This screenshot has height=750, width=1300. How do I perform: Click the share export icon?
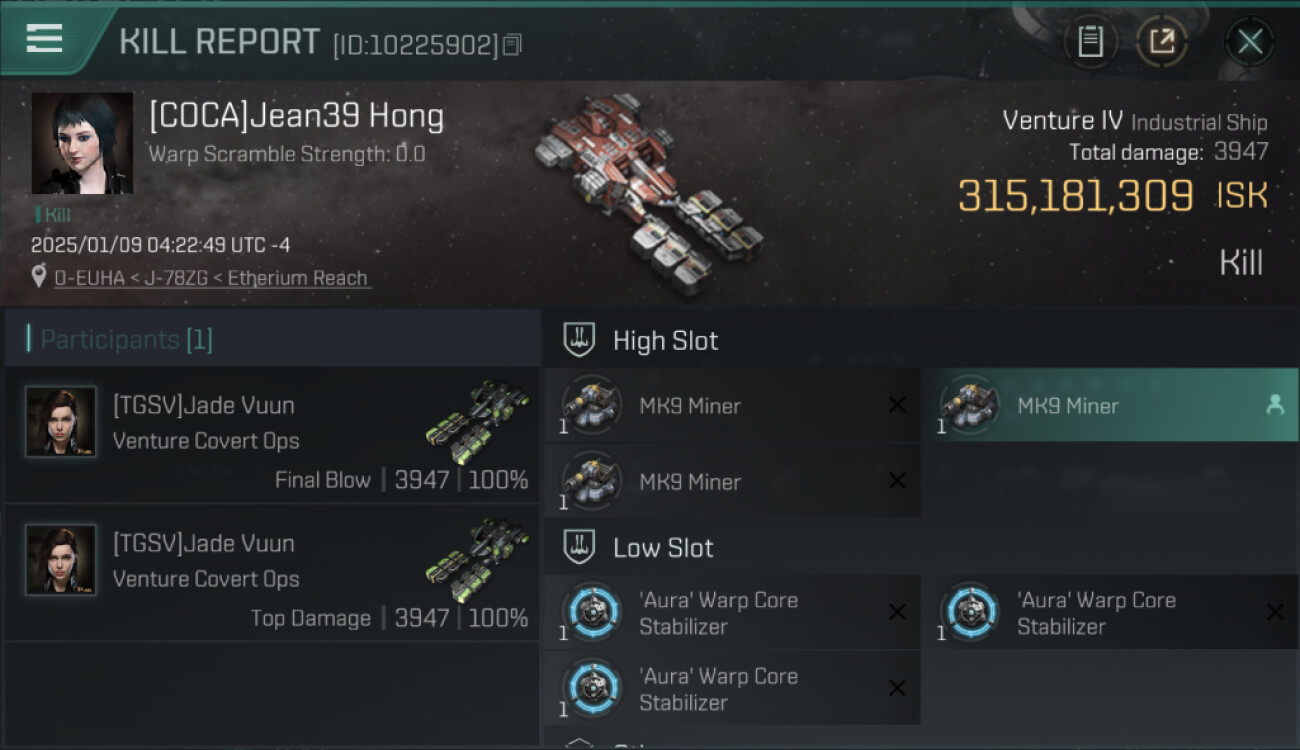click(x=1162, y=42)
